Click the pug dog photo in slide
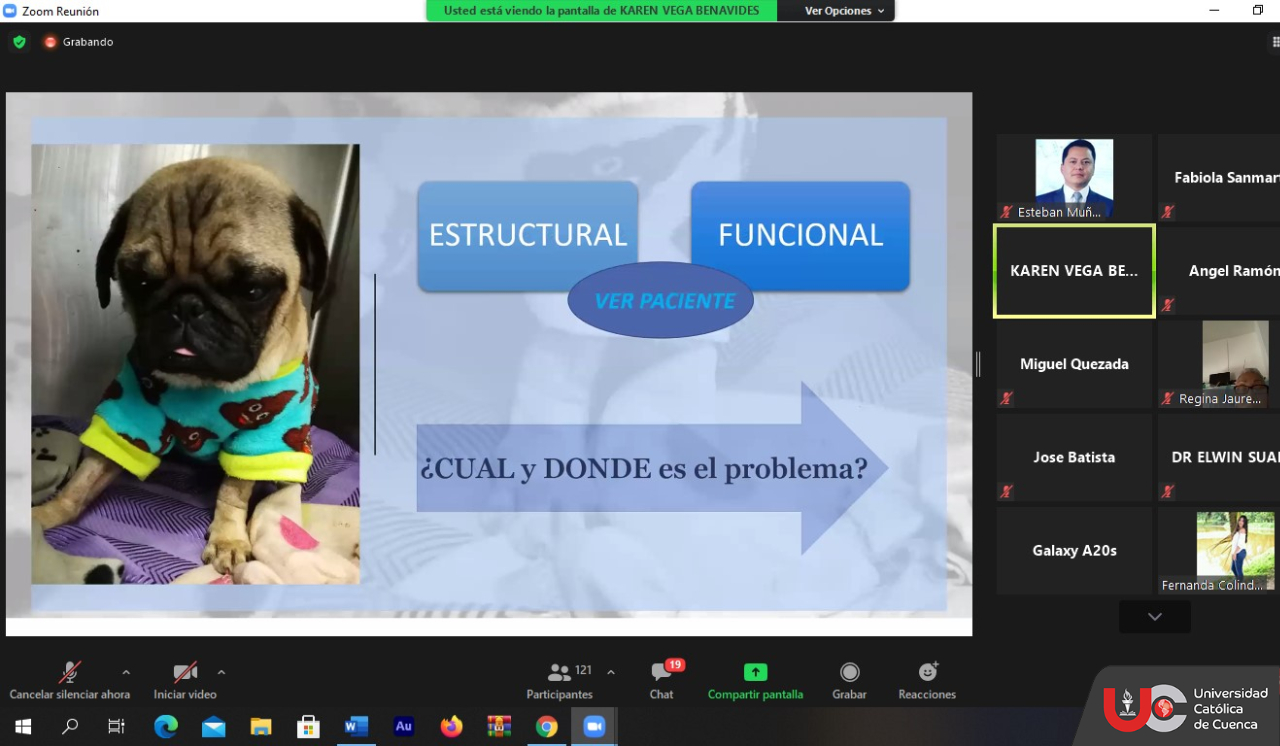This screenshot has width=1280, height=746. click(x=195, y=364)
